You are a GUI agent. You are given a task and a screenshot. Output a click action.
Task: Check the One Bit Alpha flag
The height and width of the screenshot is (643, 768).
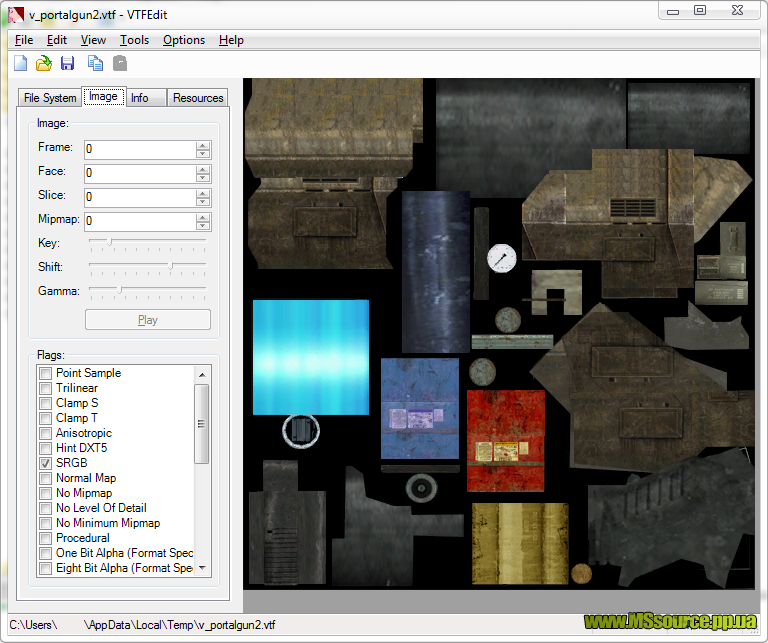46,553
